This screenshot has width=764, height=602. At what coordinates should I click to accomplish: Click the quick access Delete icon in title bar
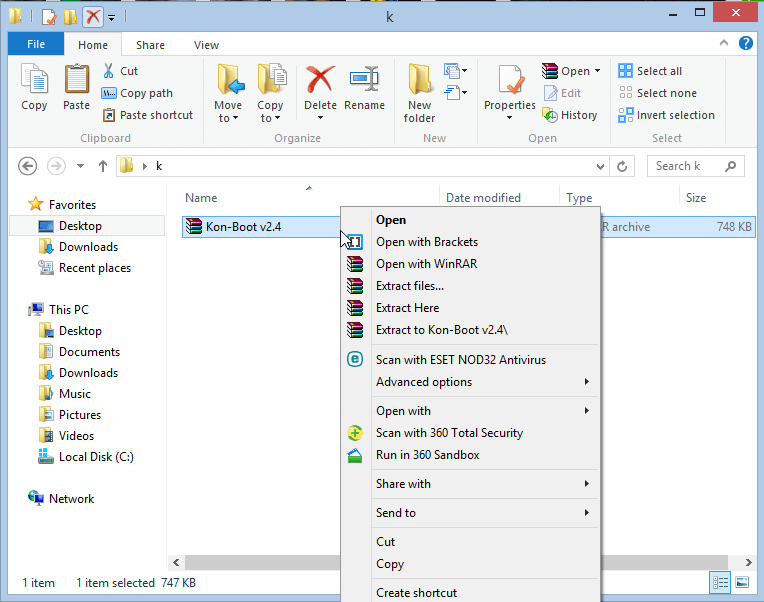(x=93, y=17)
